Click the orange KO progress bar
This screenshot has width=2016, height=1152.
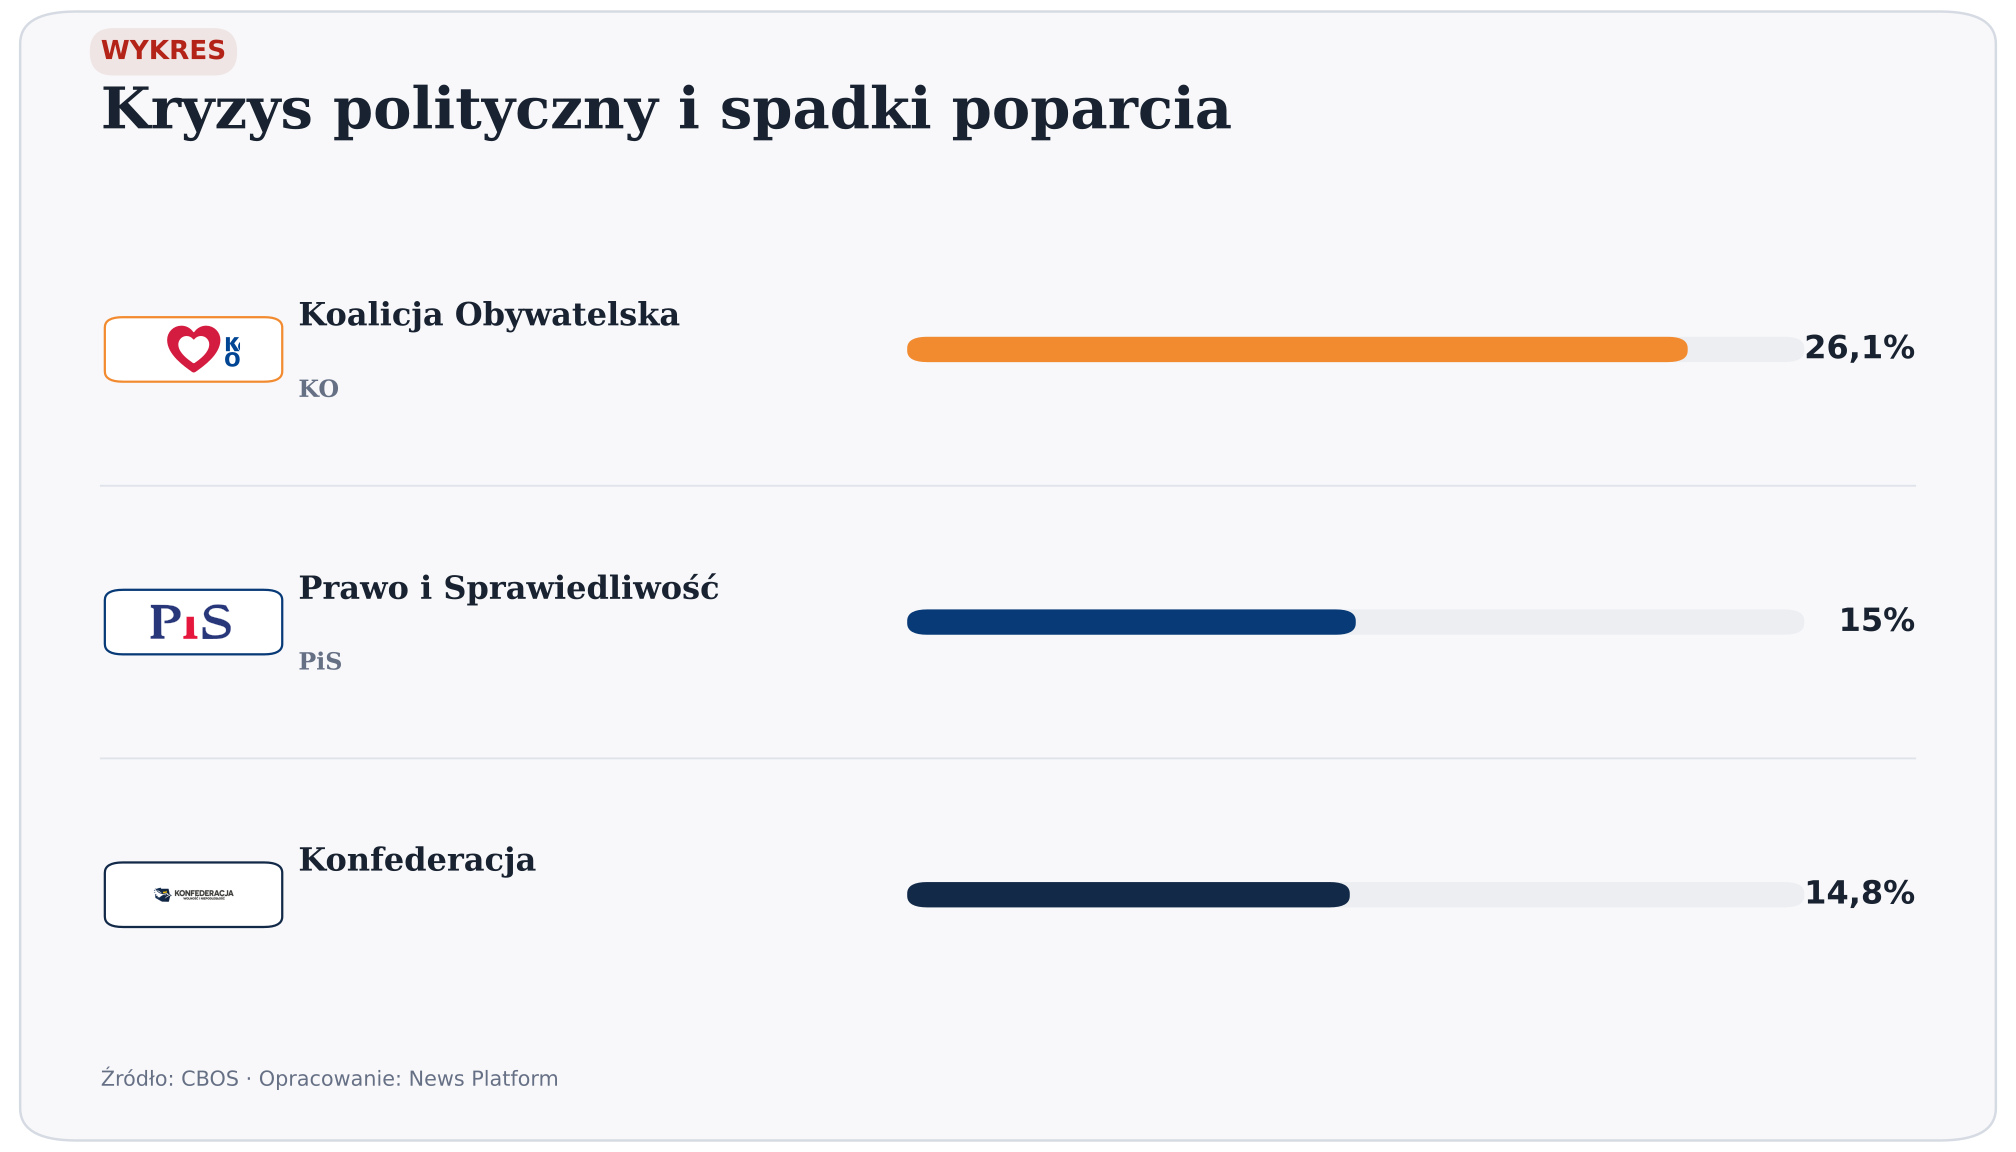[x=1297, y=349]
